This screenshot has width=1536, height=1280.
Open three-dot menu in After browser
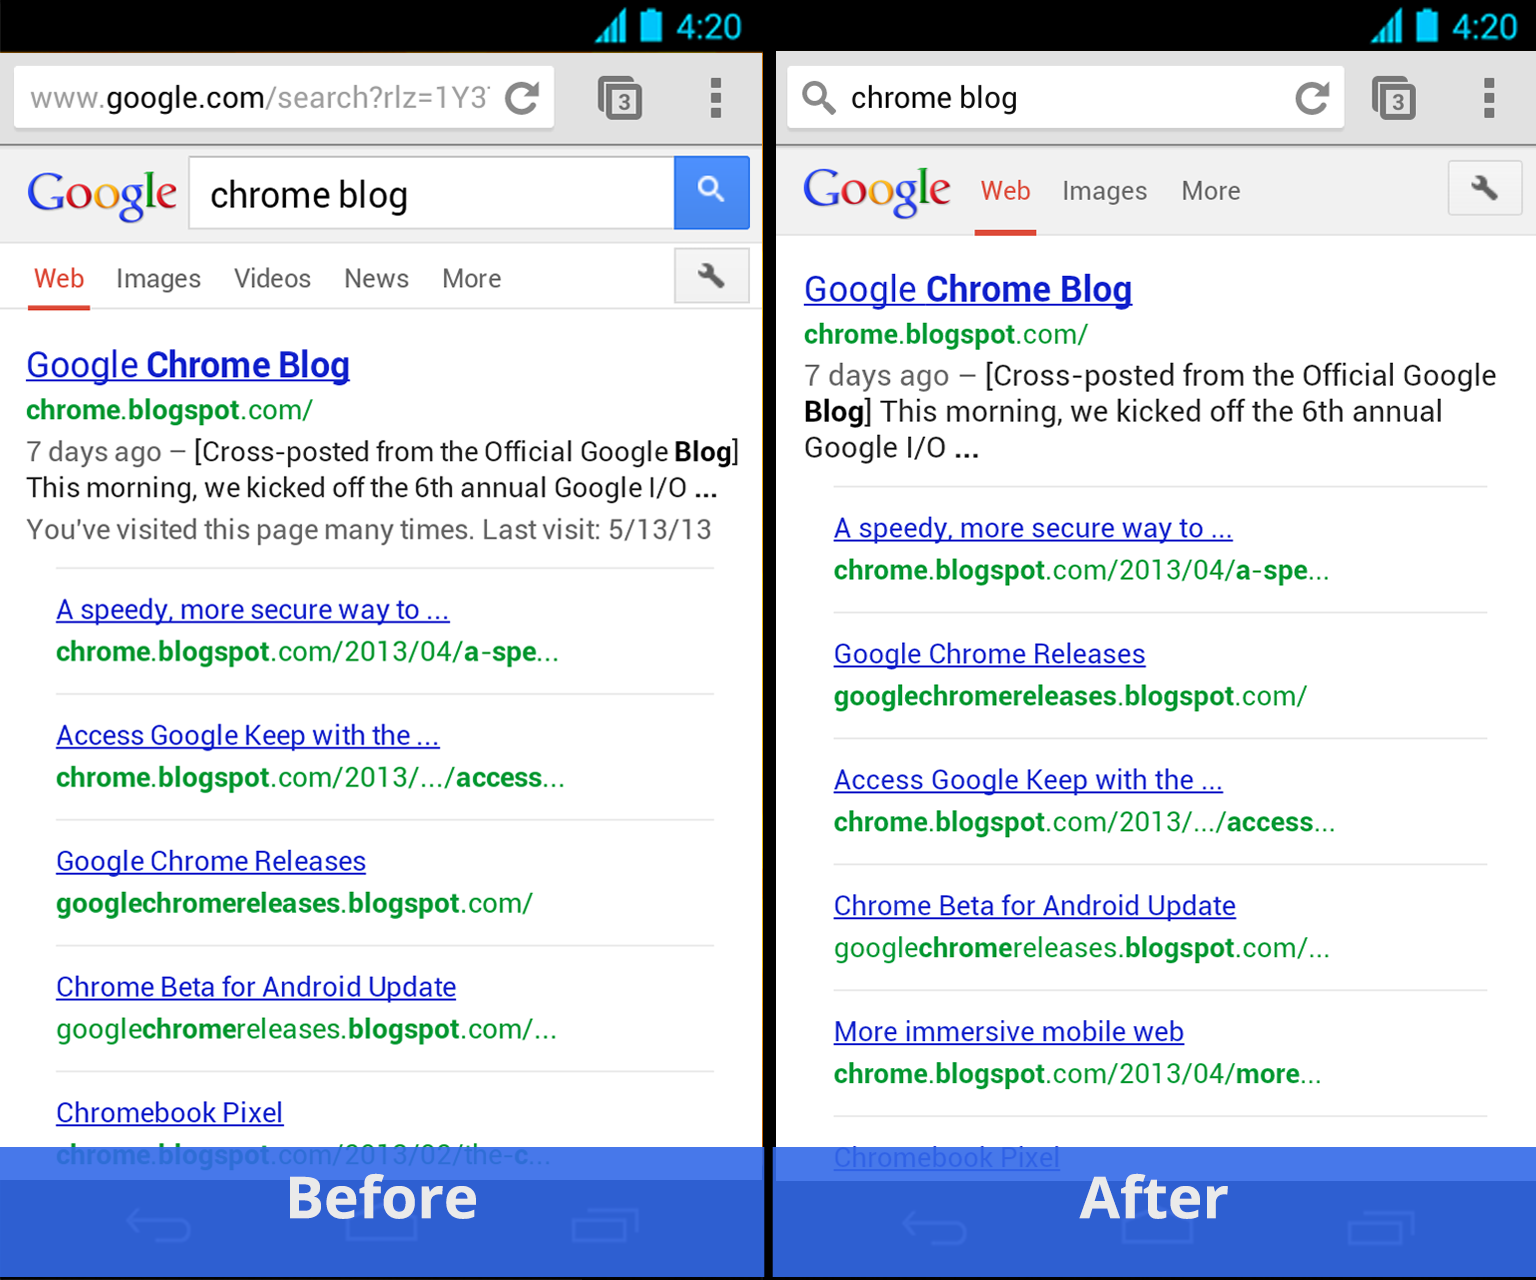pyautogui.click(x=1489, y=98)
